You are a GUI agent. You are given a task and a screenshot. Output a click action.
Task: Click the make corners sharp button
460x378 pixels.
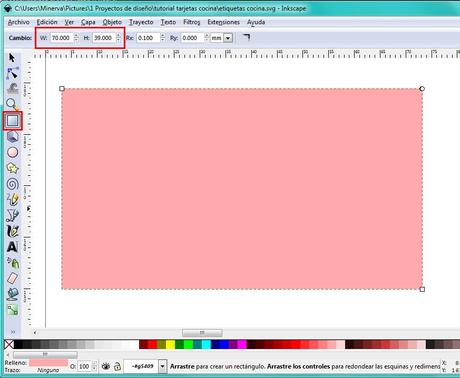coord(246,37)
